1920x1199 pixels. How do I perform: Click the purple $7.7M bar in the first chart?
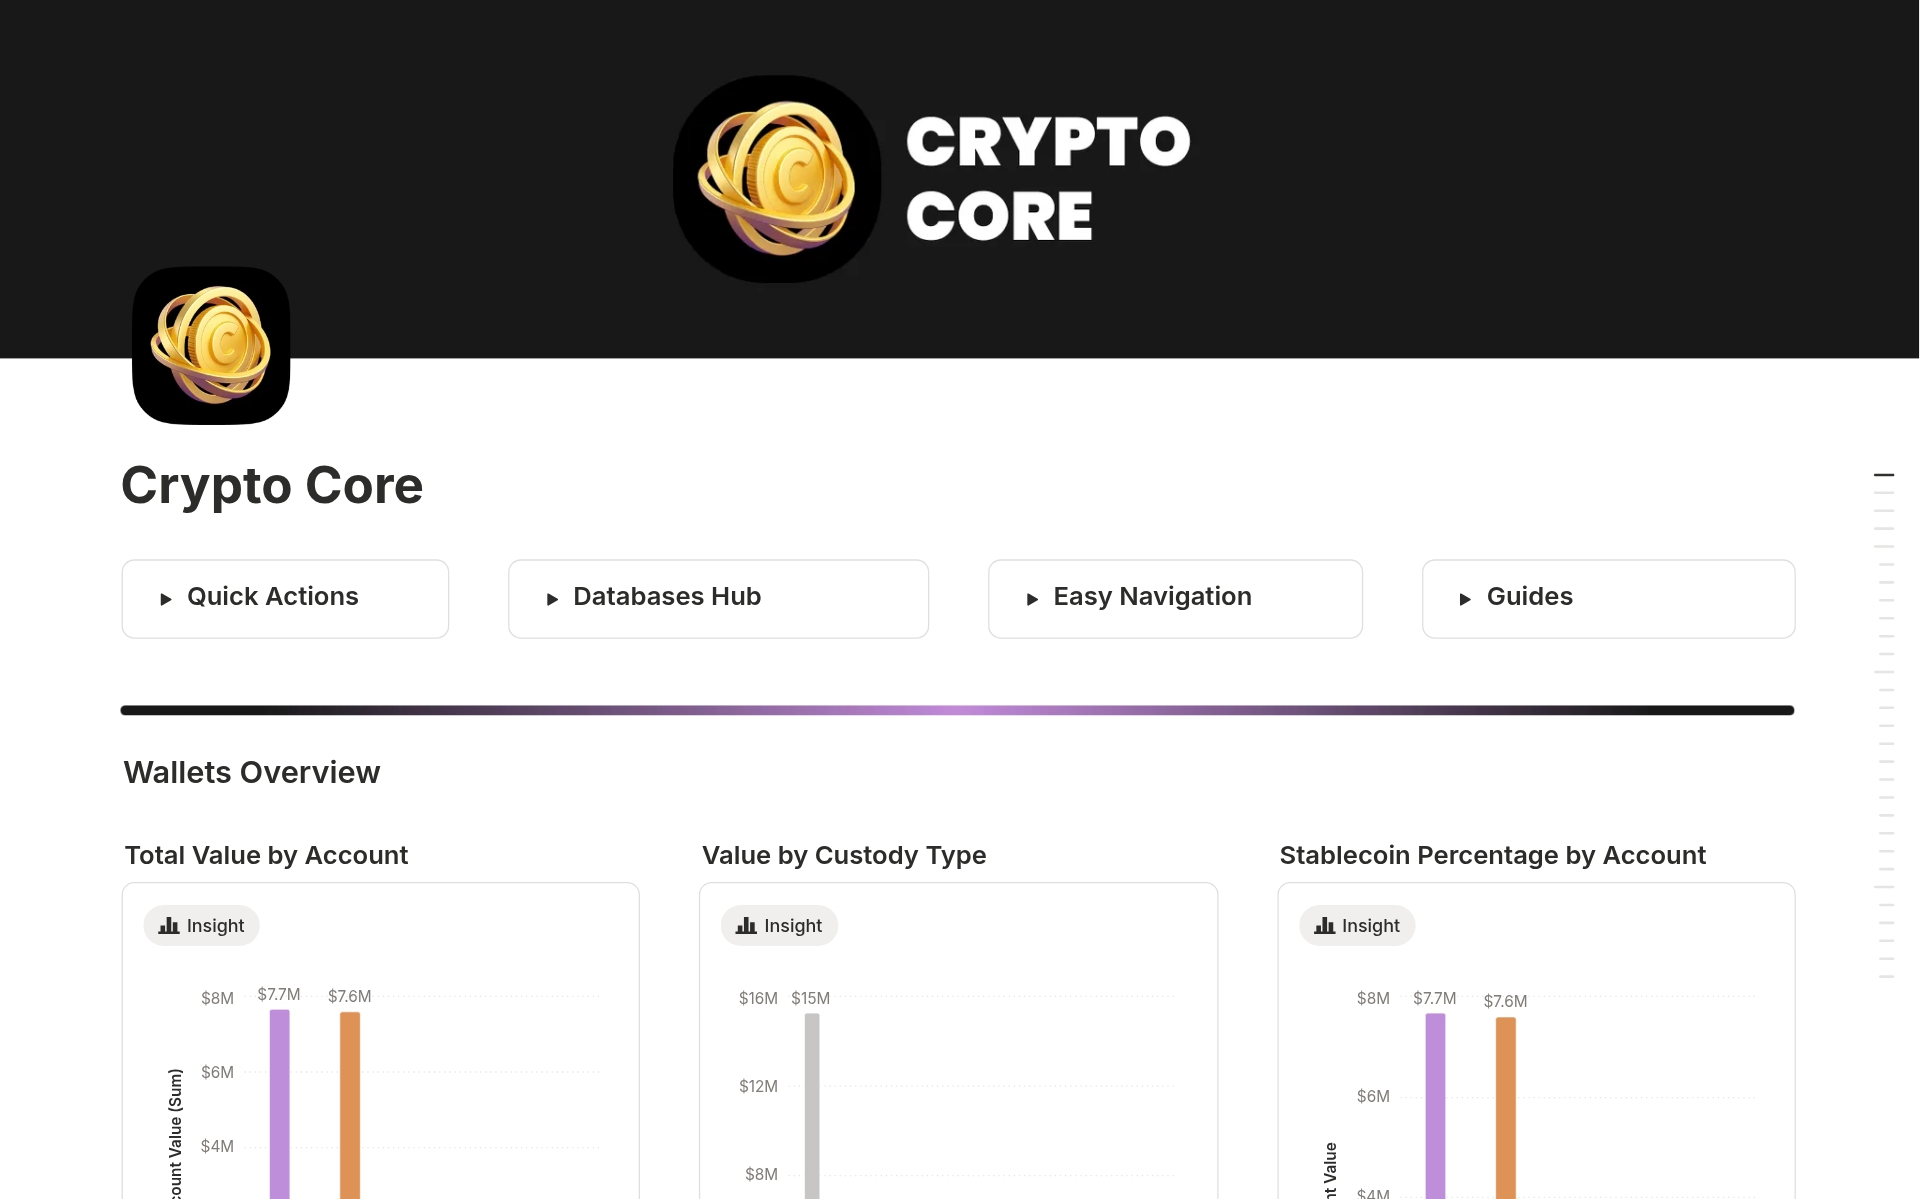[x=279, y=1100]
